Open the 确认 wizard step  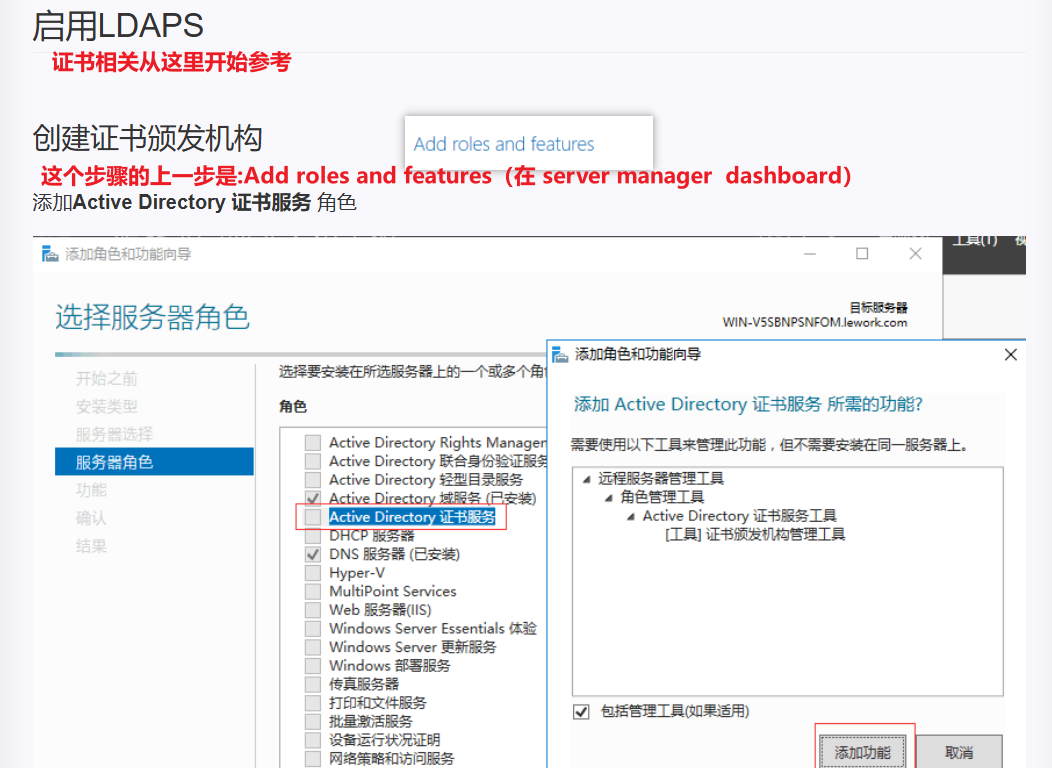pyautogui.click(x=91, y=518)
